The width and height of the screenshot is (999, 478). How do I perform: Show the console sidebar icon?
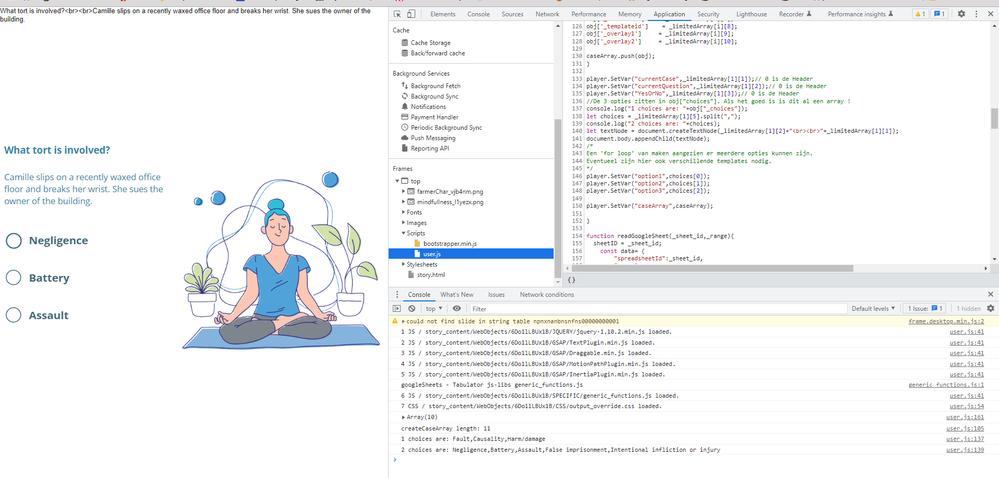pyautogui.click(x=397, y=309)
